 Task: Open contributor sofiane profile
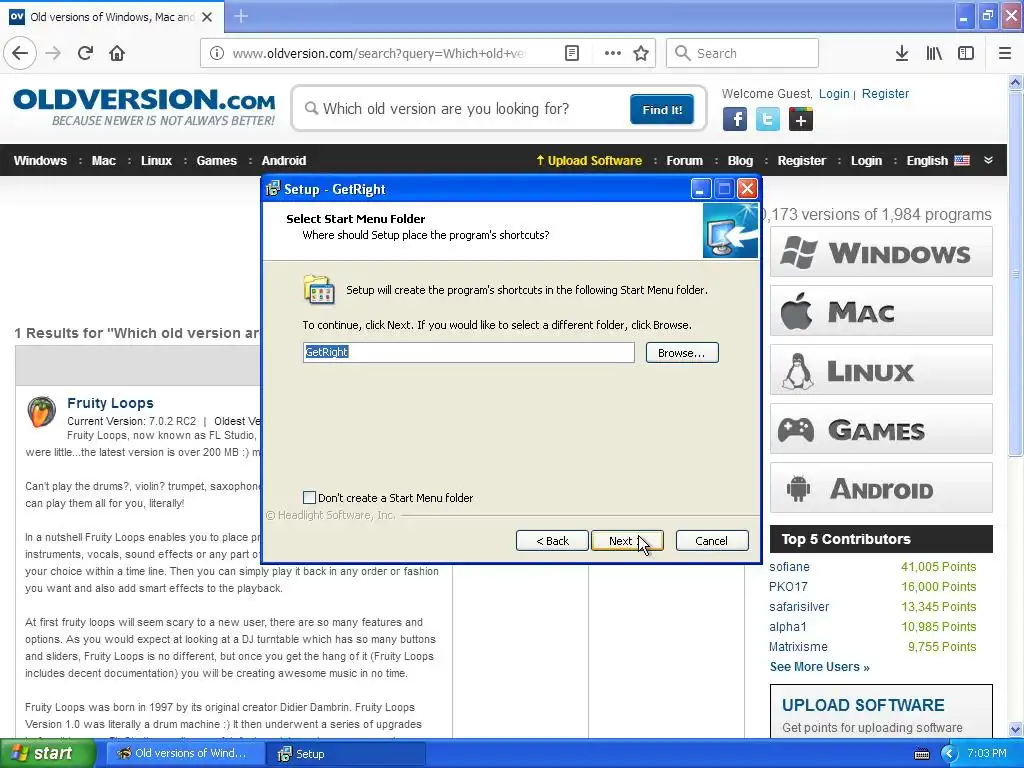(x=789, y=567)
